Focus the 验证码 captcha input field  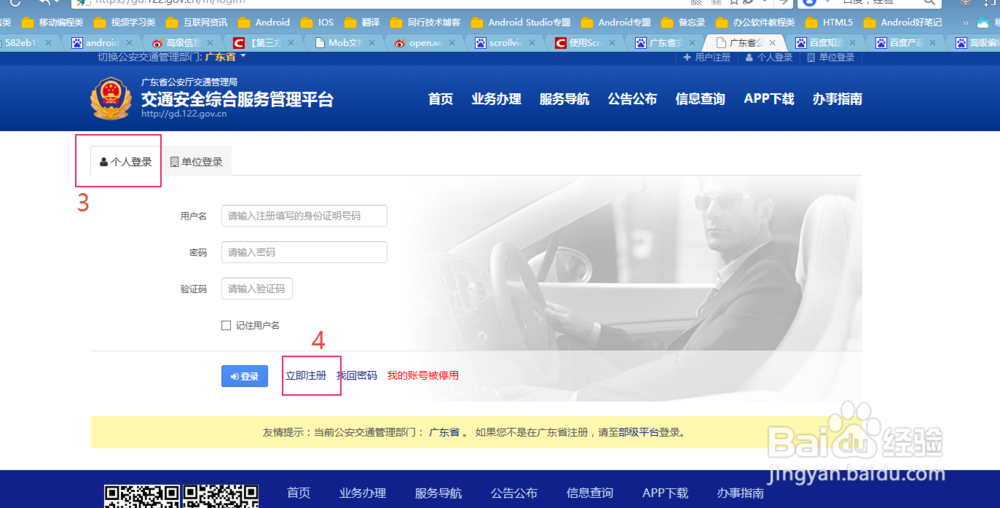click(257, 289)
